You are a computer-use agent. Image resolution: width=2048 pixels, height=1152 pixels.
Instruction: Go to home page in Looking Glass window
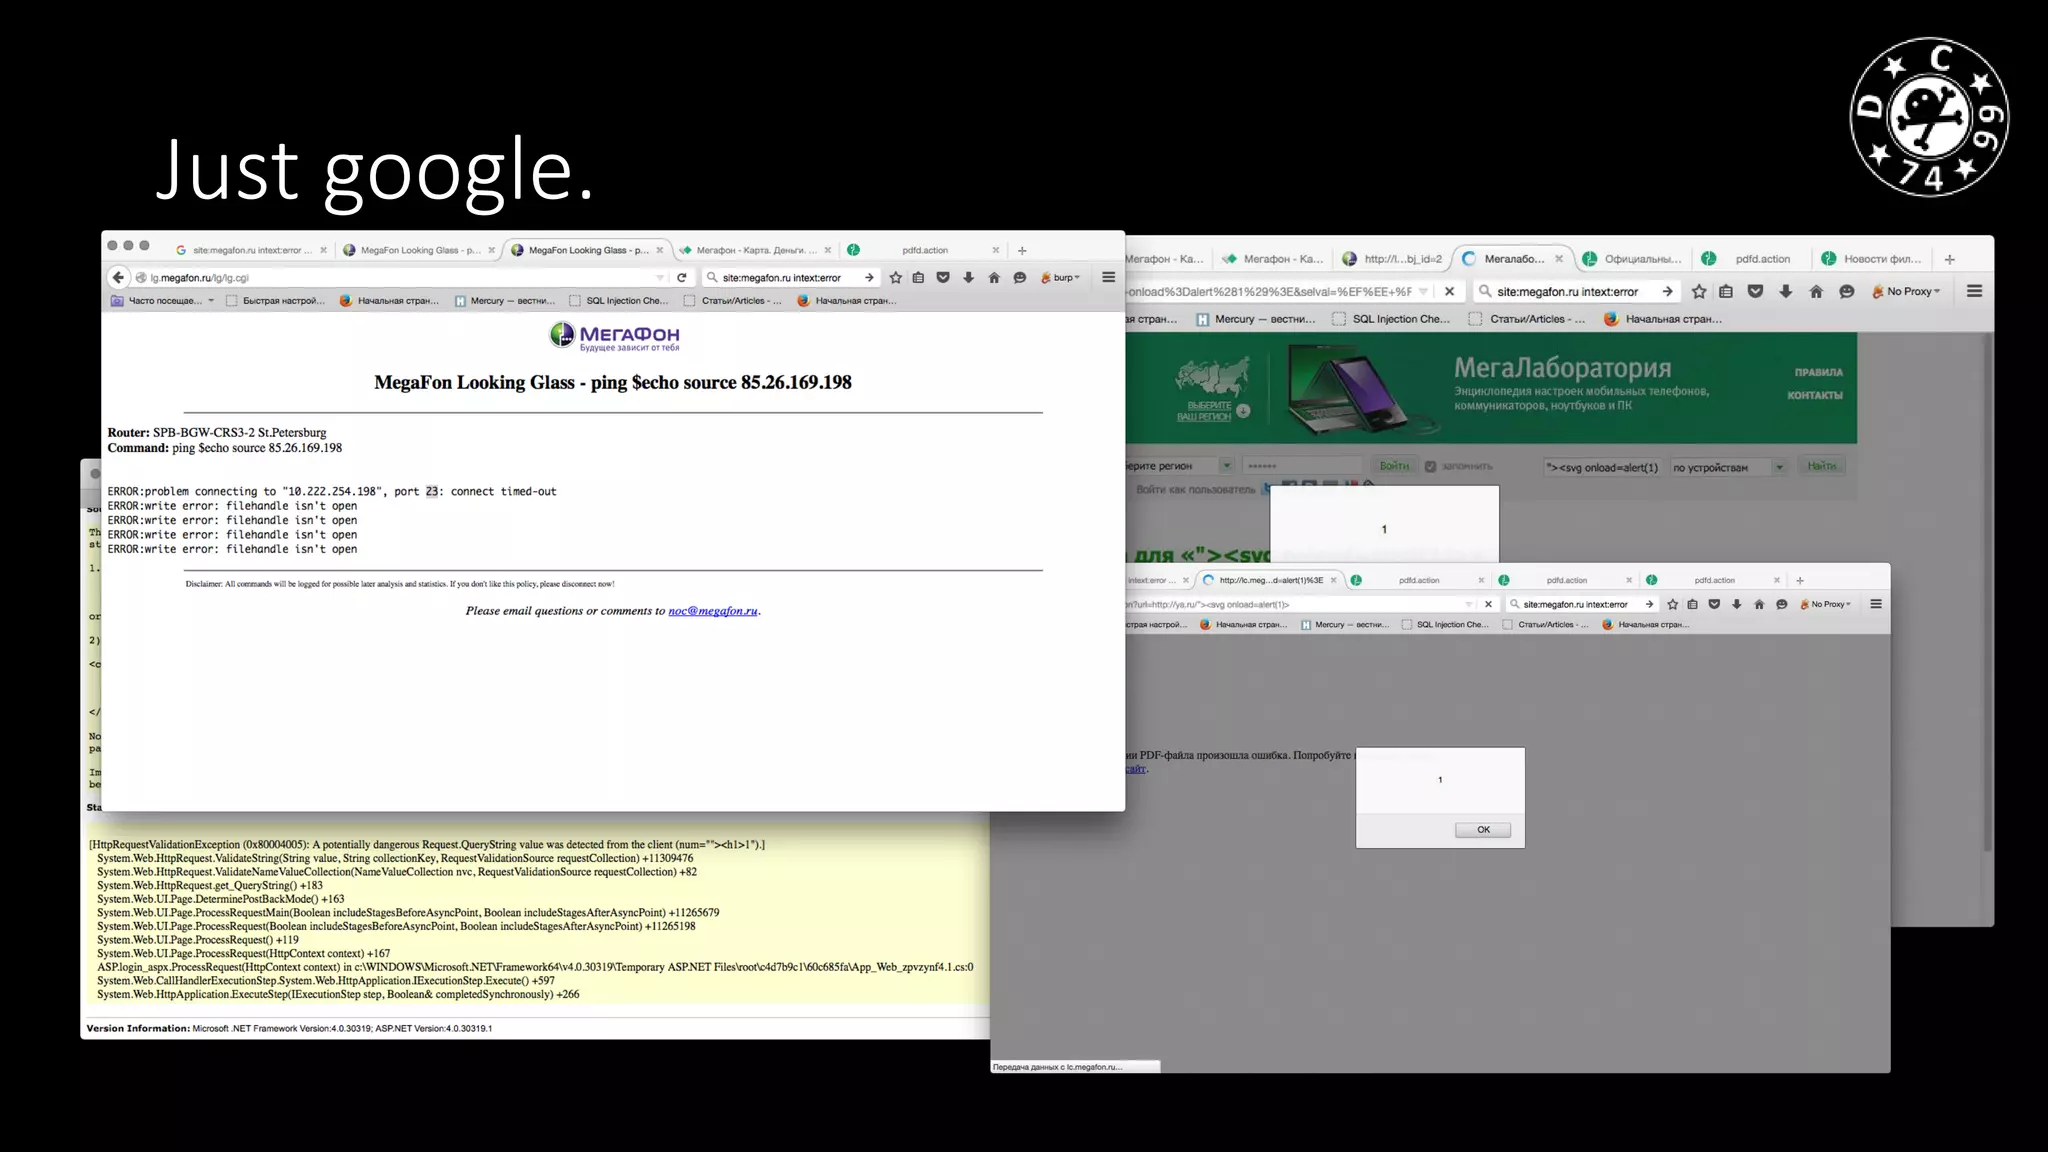[x=994, y=278]
